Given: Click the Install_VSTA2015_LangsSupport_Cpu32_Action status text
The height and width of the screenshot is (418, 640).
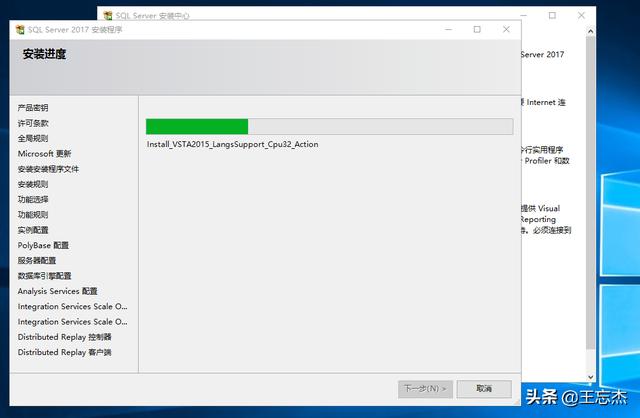Looking at the screenshot, I should point(233,145).
